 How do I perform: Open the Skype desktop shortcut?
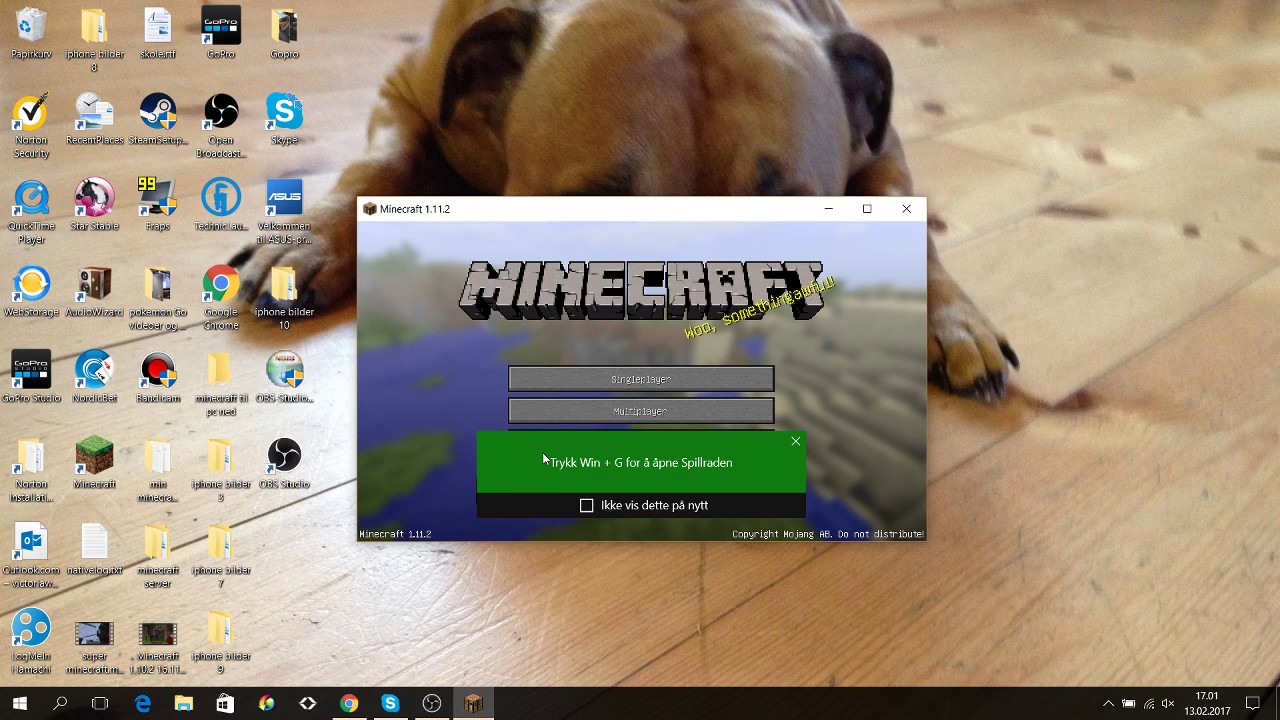pos(284,119)
